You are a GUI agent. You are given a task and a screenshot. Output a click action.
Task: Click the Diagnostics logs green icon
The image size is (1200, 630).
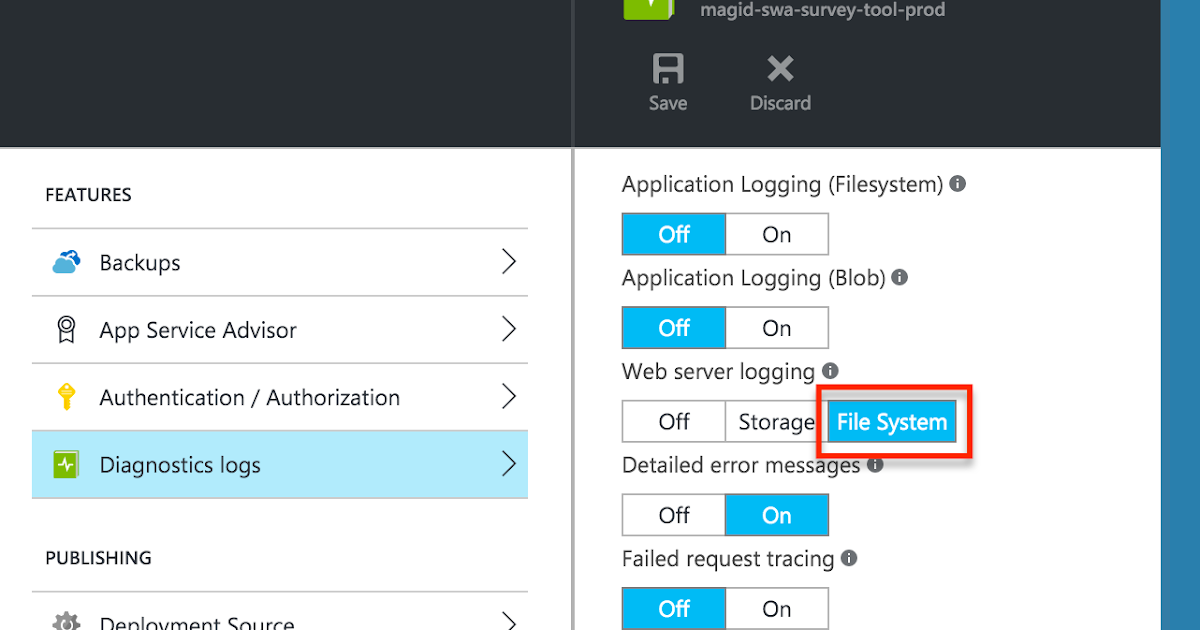click(x=66, y=465)
